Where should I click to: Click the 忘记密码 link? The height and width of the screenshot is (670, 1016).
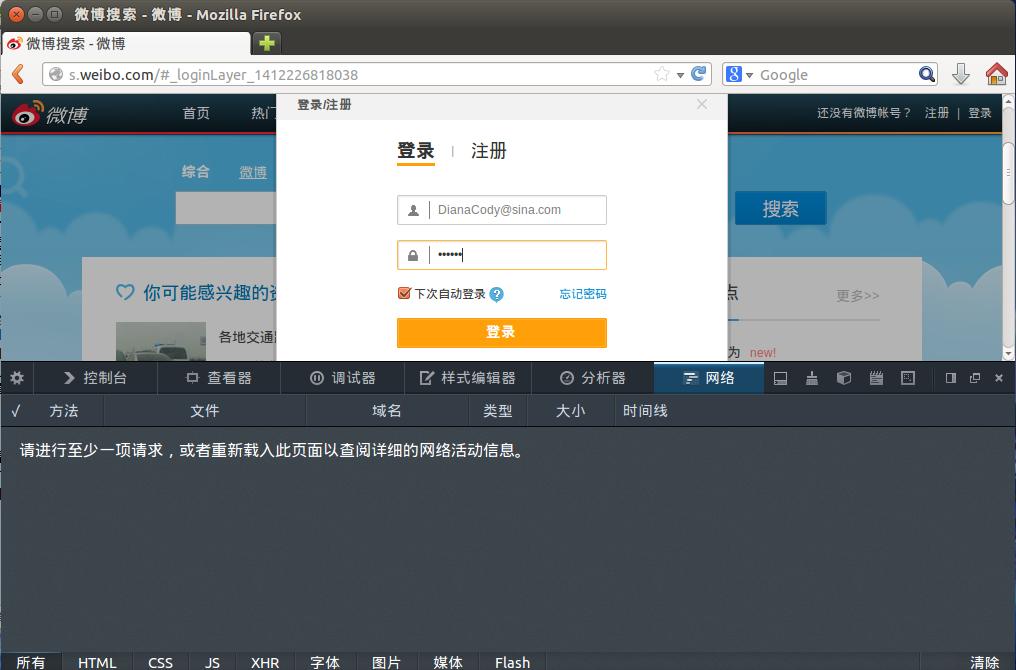click(582, 294)
